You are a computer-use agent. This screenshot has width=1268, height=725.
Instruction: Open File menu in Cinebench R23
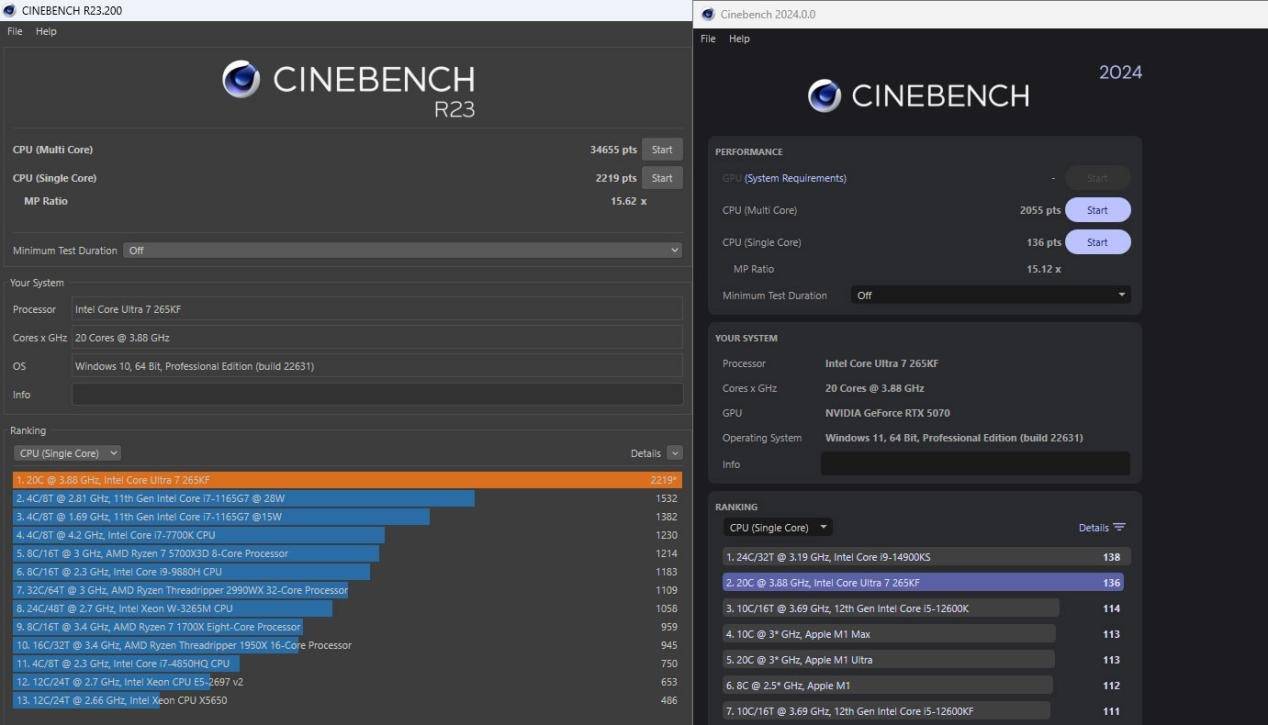click(x=15, y=32)
